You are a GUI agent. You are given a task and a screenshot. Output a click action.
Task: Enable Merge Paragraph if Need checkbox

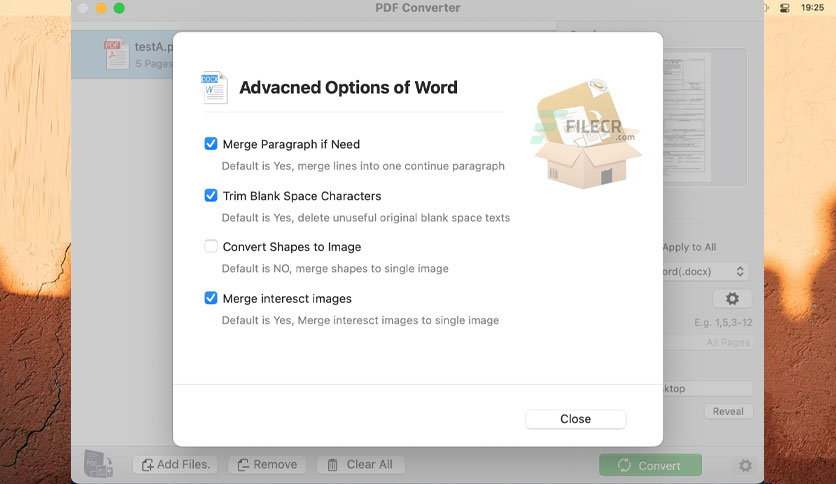[211, 144]
